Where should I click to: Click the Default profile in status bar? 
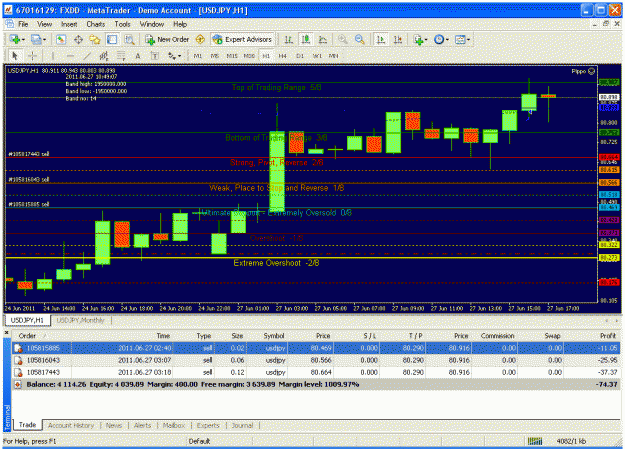pos(199,441)
